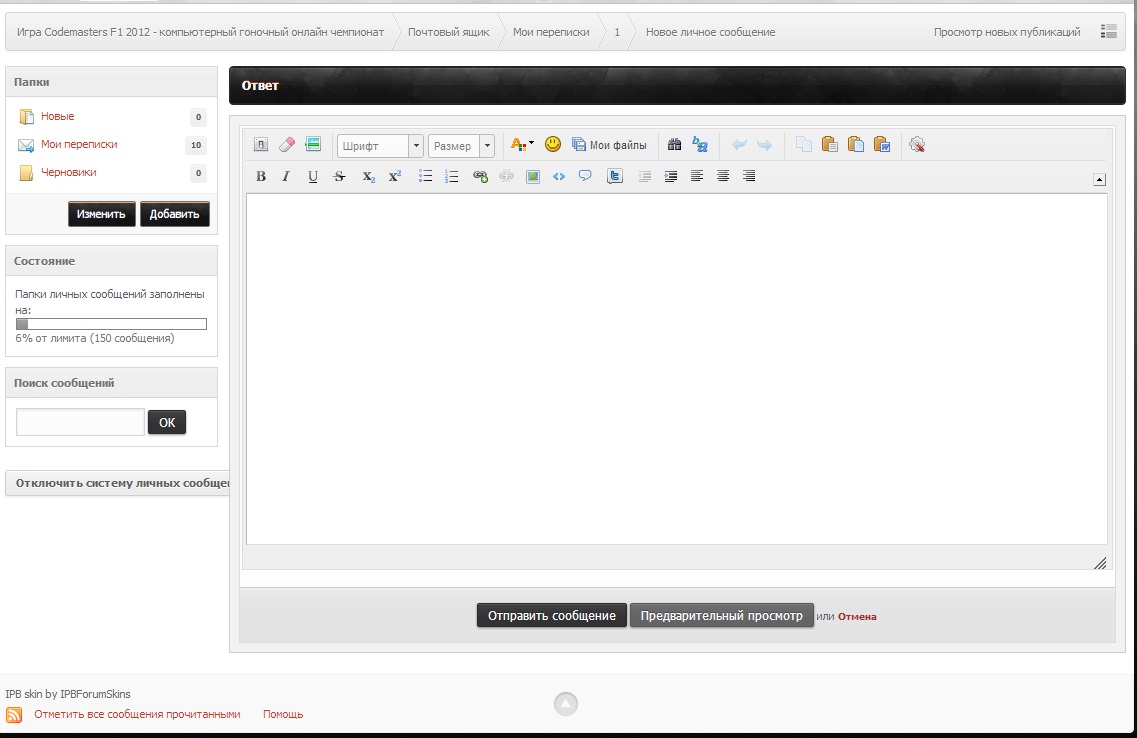Click the paste from Word icon
1137x738 pixels.
click(882, 144)
